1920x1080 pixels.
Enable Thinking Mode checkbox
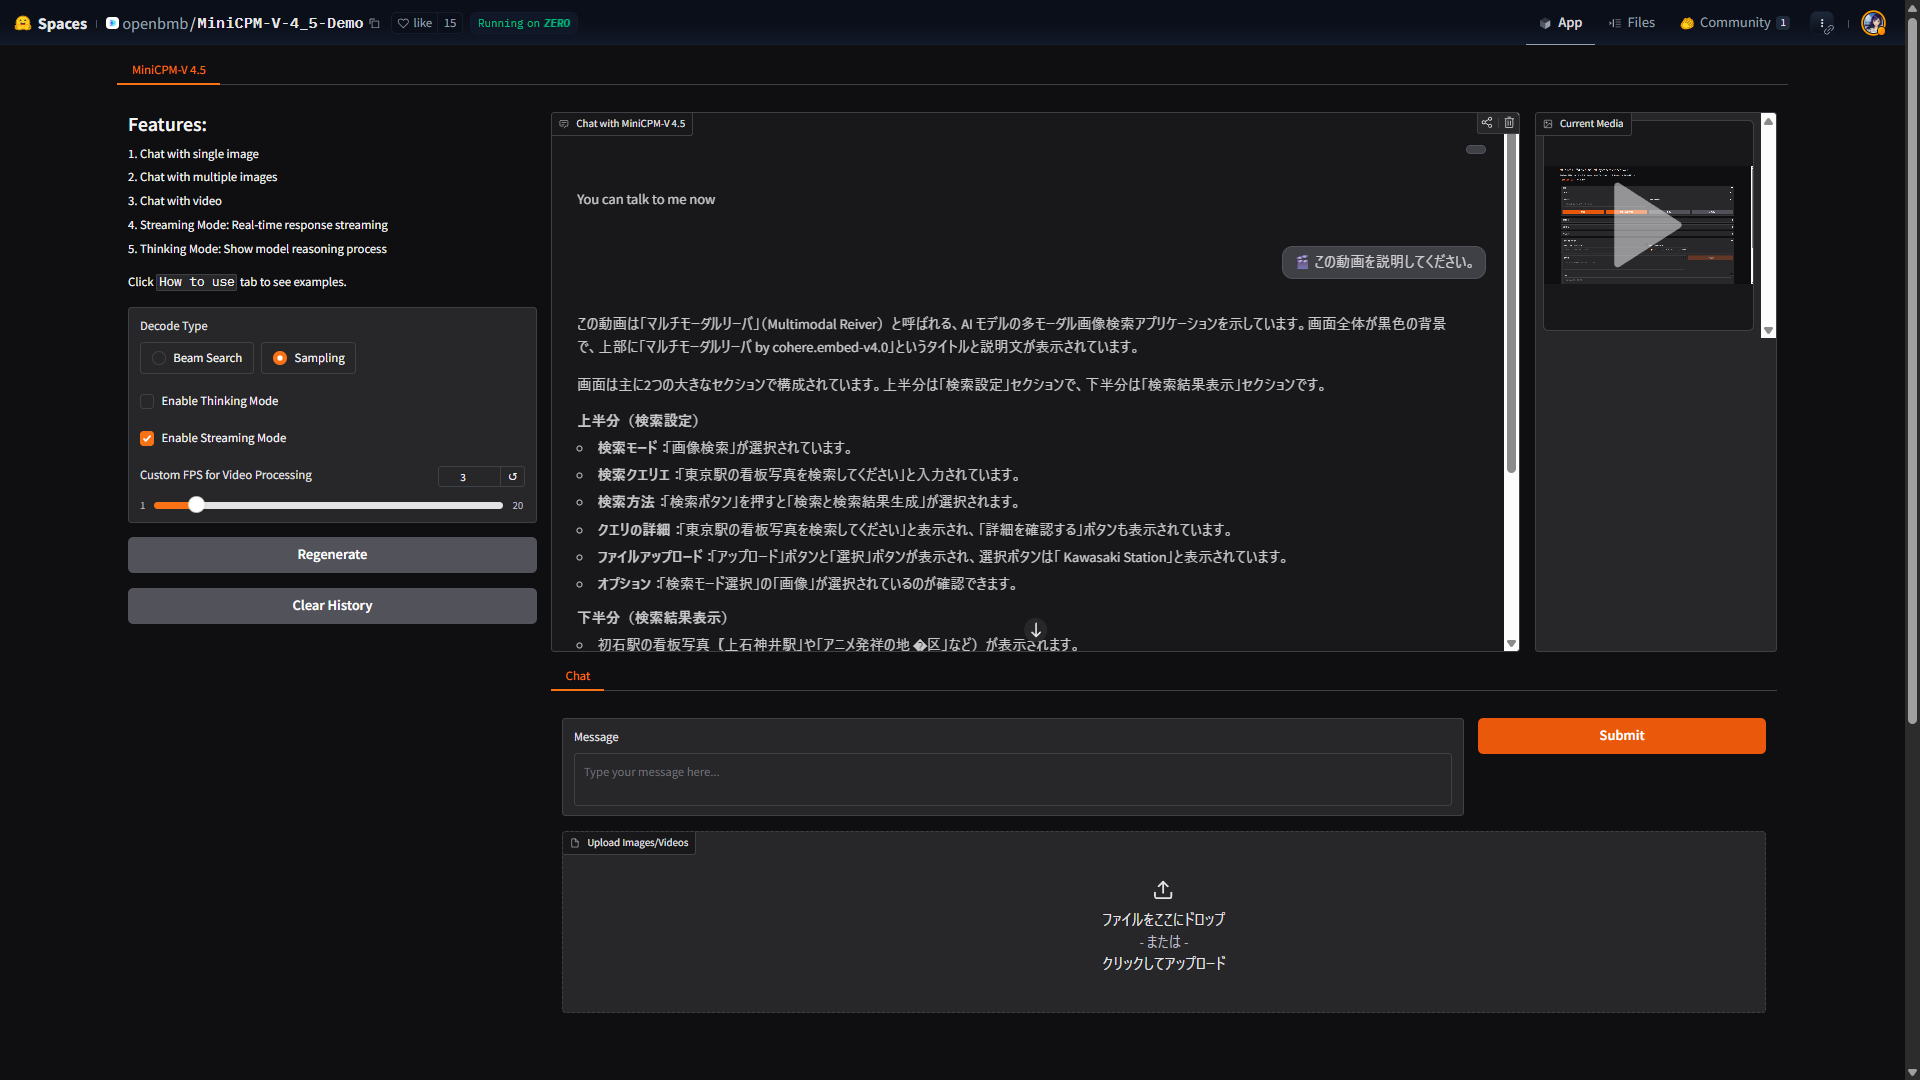[x=147, y=401]
